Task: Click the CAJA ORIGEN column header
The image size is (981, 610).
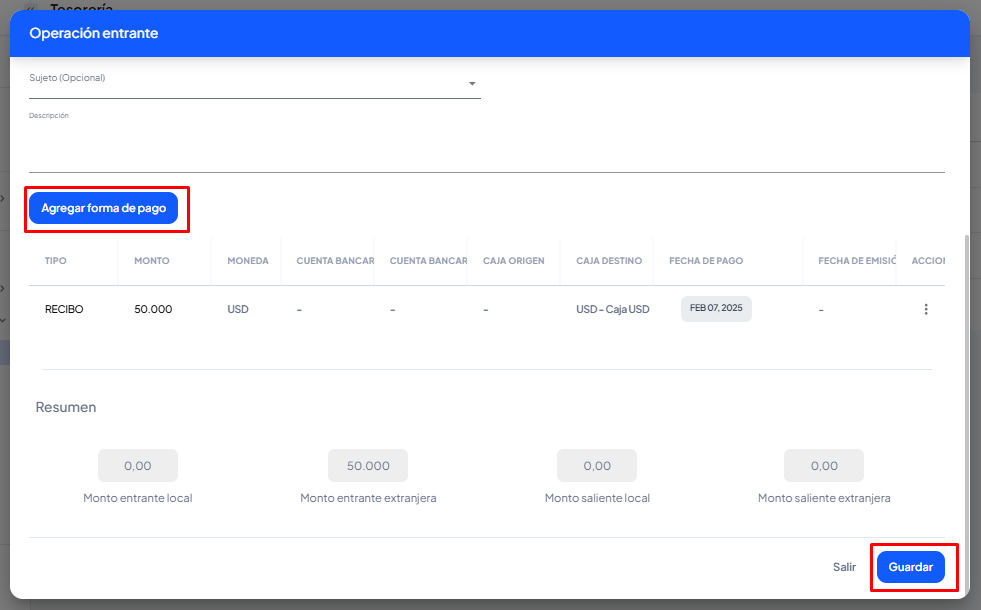Action: pyautogui.click(x=513, y=261)
